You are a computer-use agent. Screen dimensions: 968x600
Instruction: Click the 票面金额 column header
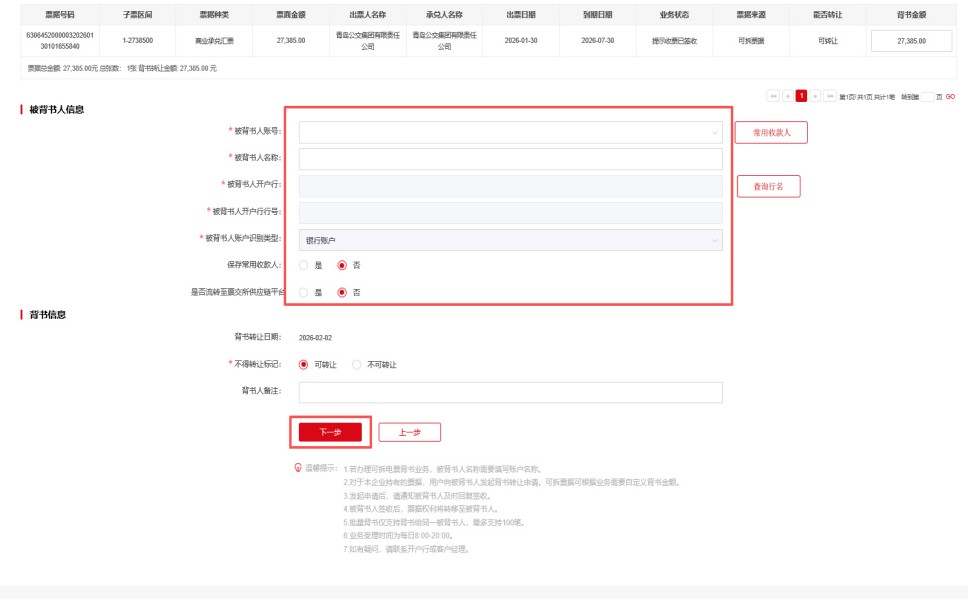(x=291, y=15)
